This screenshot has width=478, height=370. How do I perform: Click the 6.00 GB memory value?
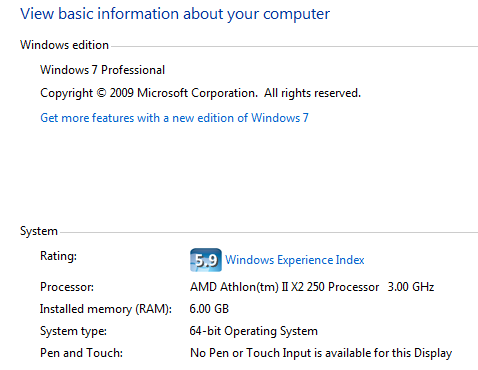pos(209,309)
